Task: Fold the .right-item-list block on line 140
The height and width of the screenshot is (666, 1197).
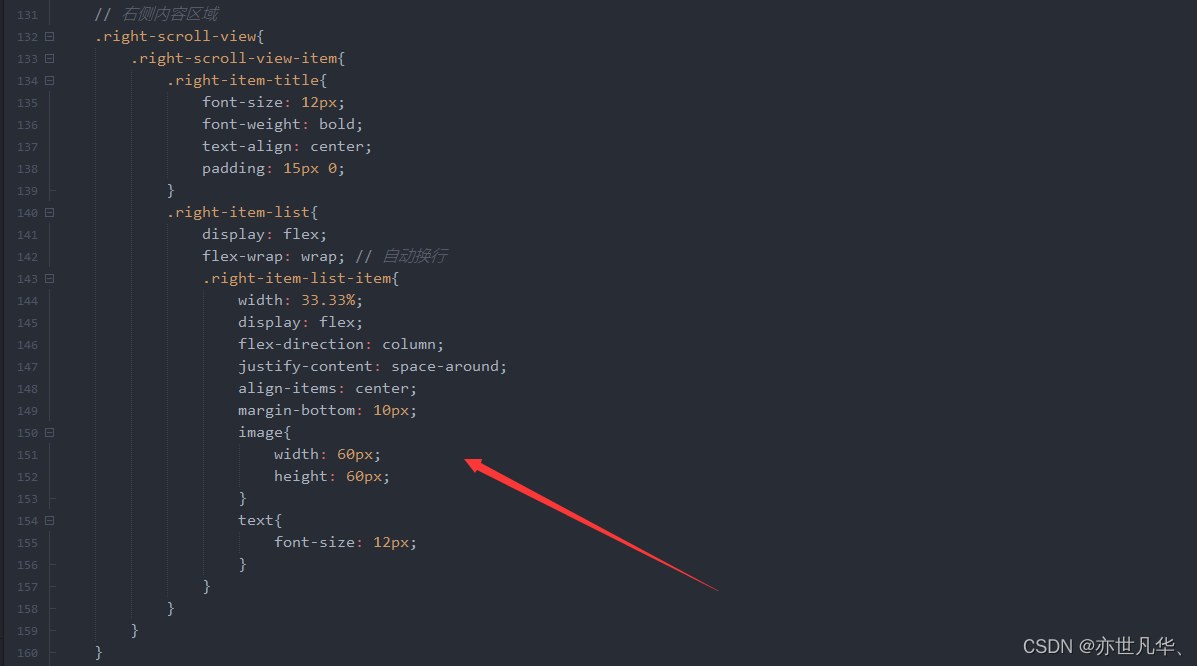Action: pos(50,212)
